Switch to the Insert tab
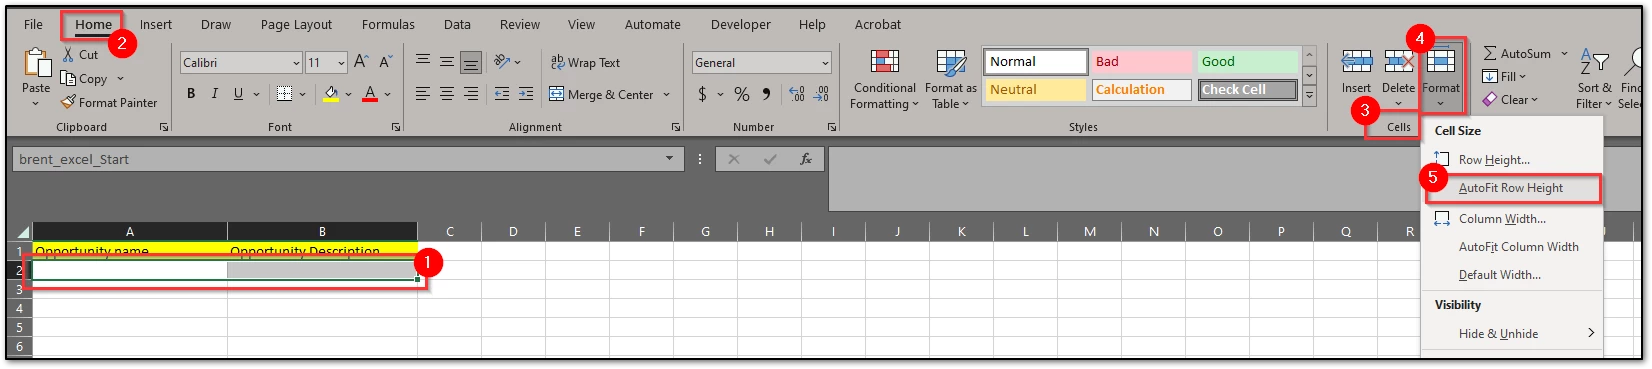1652x369 pixels. tap(156, 24)
